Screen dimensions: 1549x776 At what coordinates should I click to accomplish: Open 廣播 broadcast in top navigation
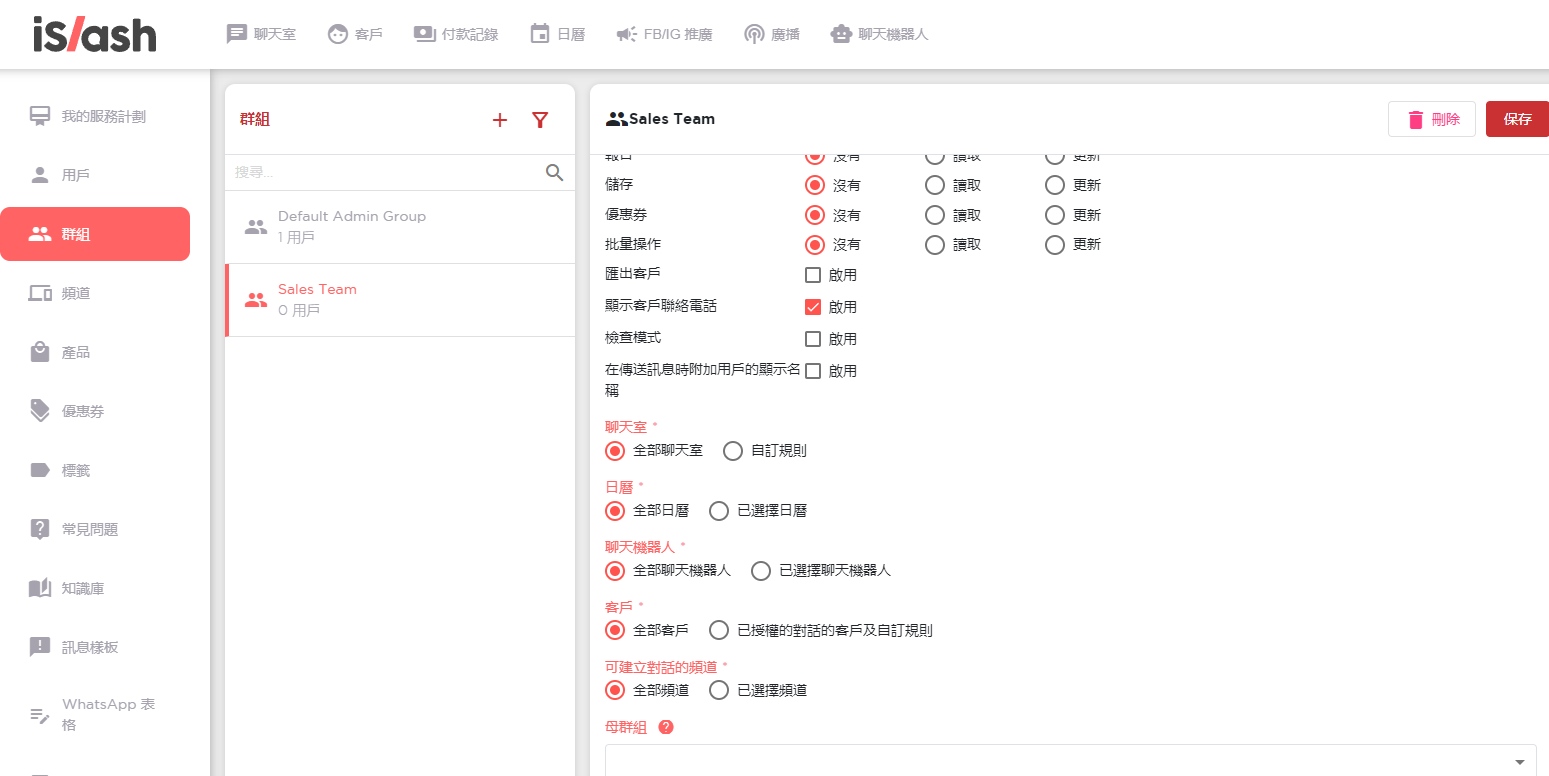coord(772,34)
